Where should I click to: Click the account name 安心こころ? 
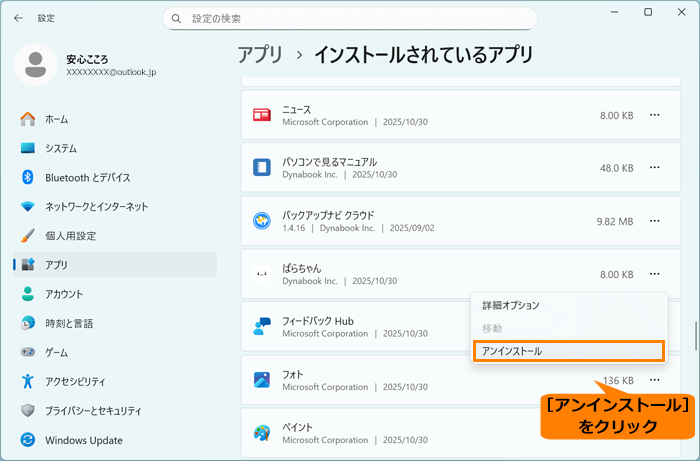coord(87,59)
